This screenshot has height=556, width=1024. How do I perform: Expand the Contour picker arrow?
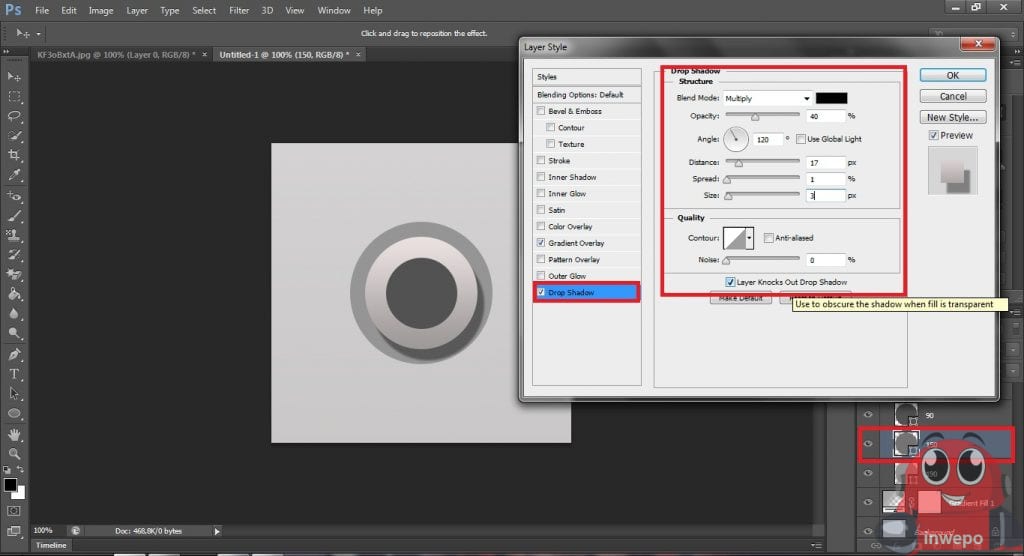point(750,238)
